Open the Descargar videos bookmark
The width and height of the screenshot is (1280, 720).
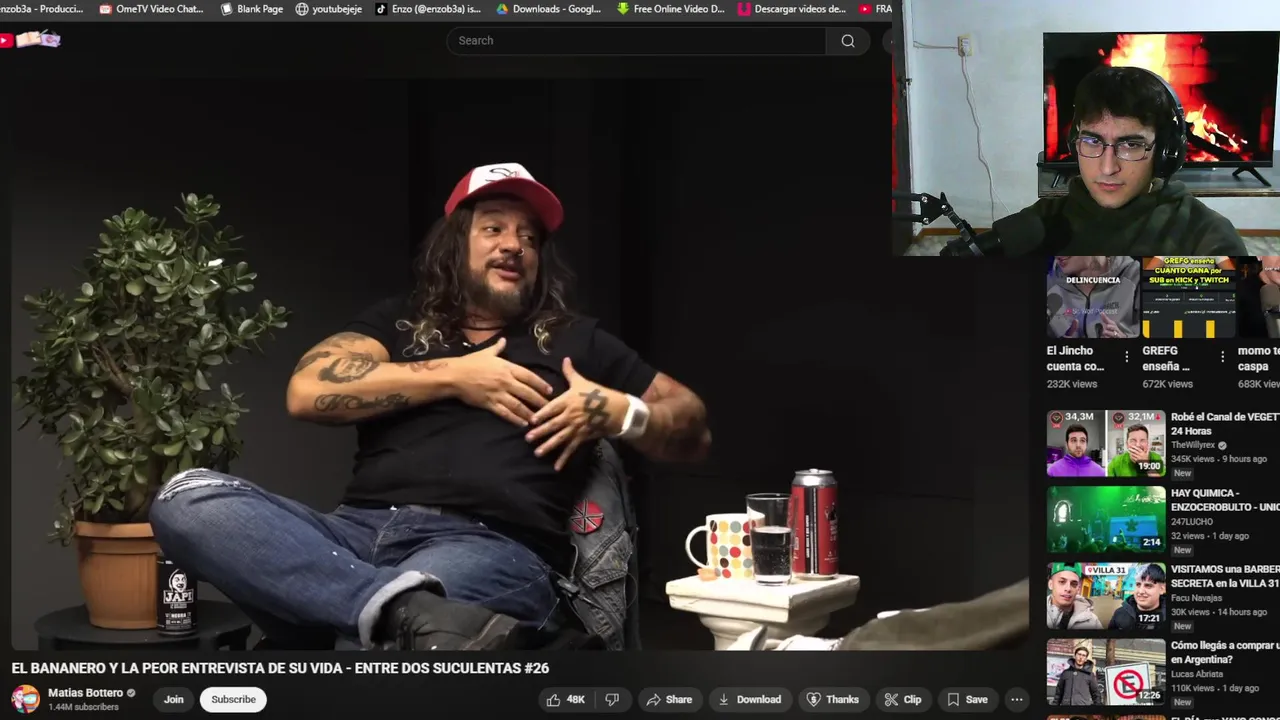[x=792, y=9]
